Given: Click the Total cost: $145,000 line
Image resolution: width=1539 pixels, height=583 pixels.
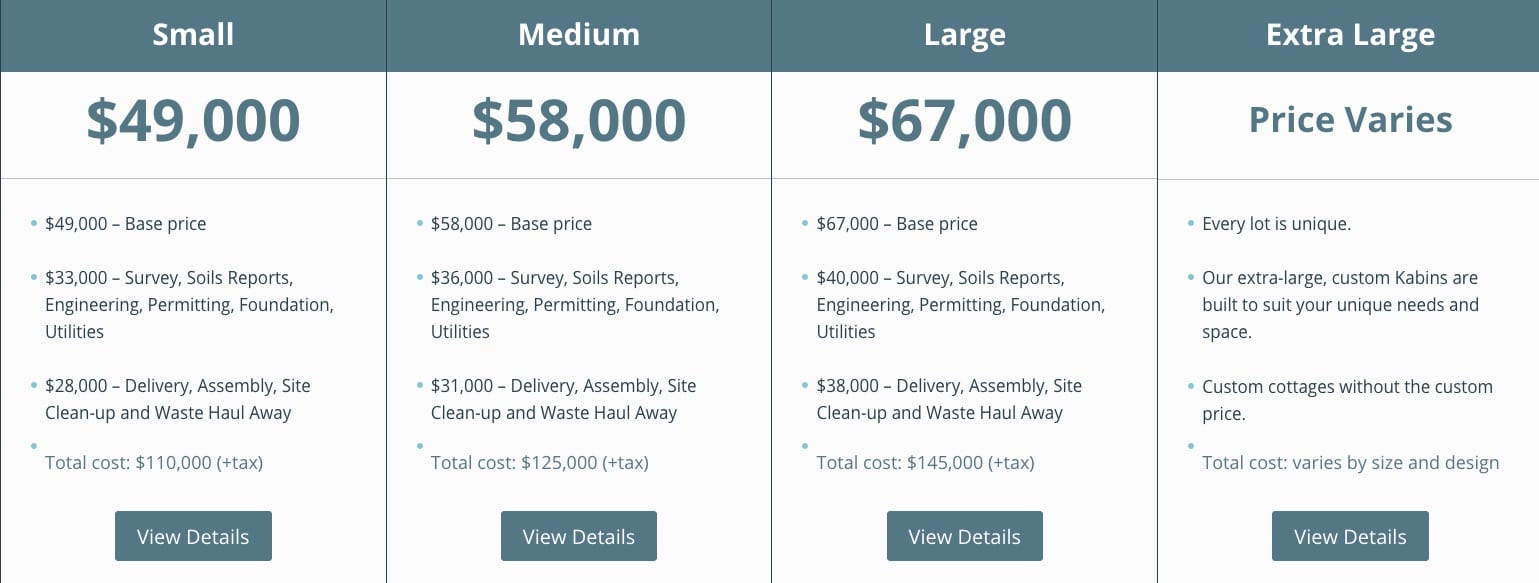Looking at the screenshot, I should [925, 463].
